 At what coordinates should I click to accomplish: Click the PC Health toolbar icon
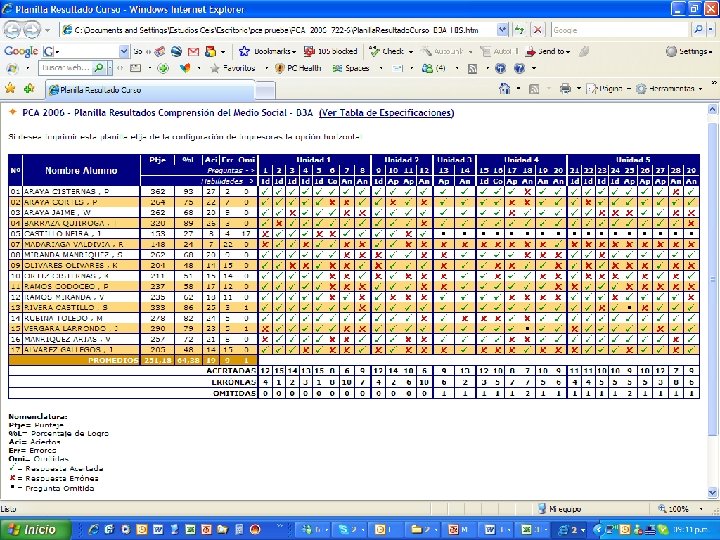(281, 68)
